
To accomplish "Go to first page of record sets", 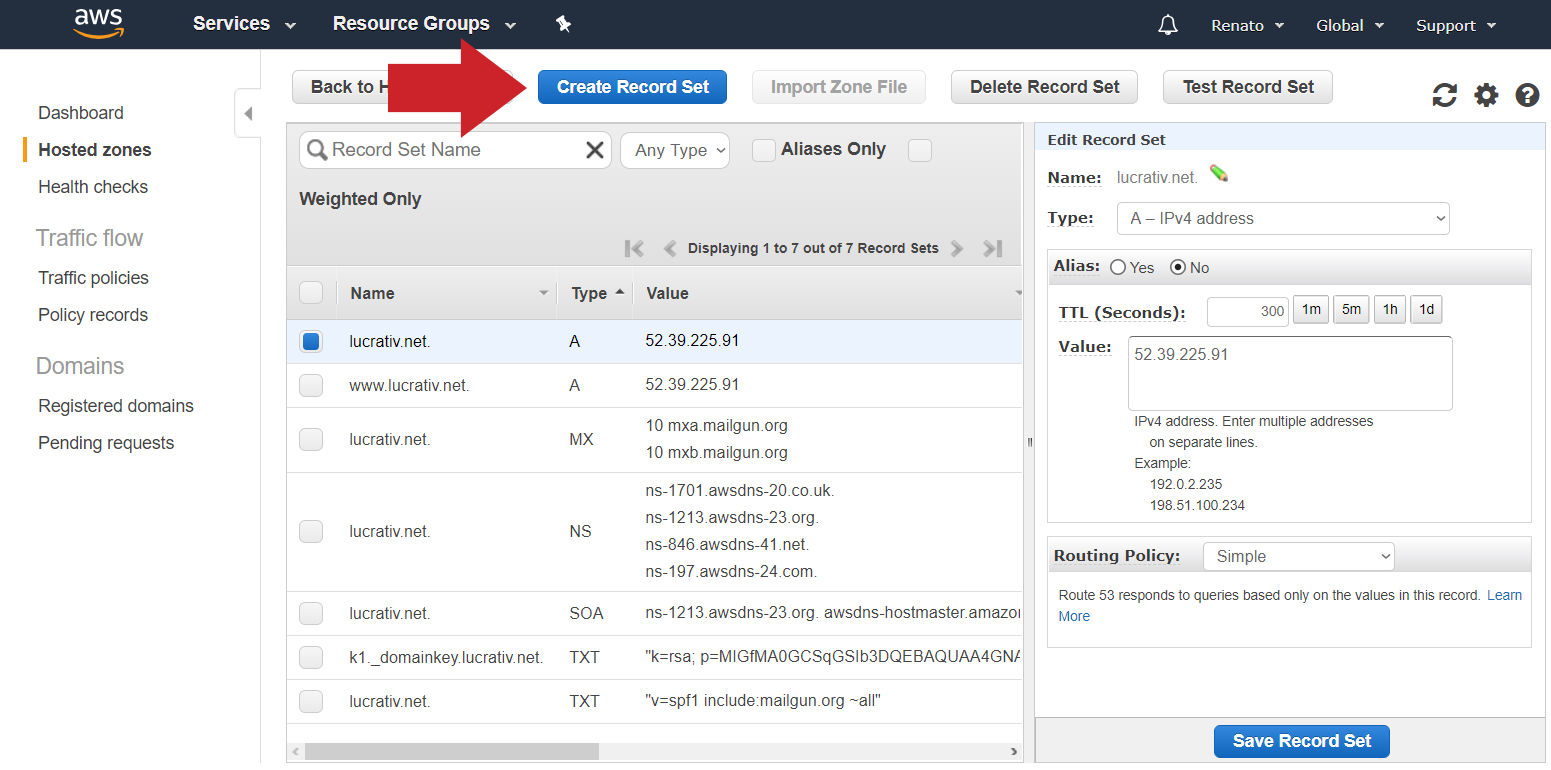I will [634, 248].
